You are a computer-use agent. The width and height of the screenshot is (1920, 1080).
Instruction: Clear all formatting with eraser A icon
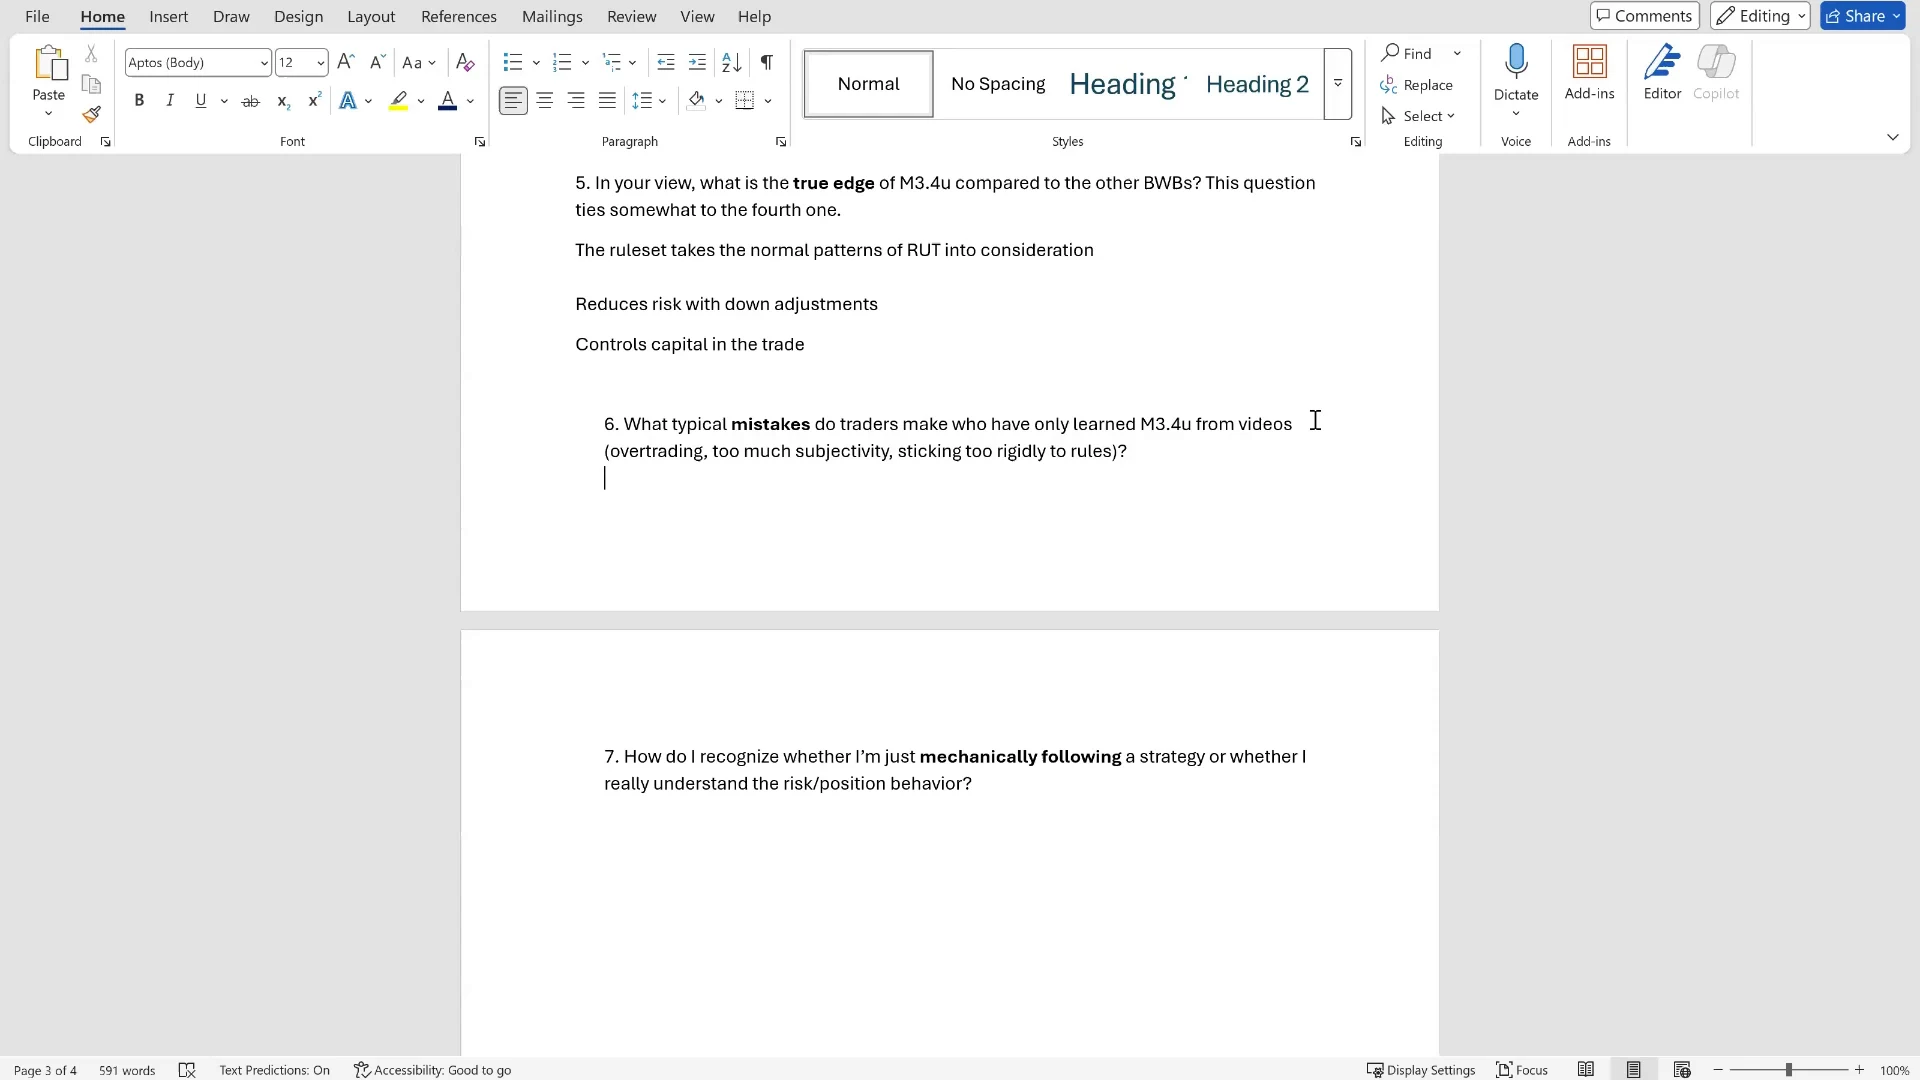[x=465, y=62]
